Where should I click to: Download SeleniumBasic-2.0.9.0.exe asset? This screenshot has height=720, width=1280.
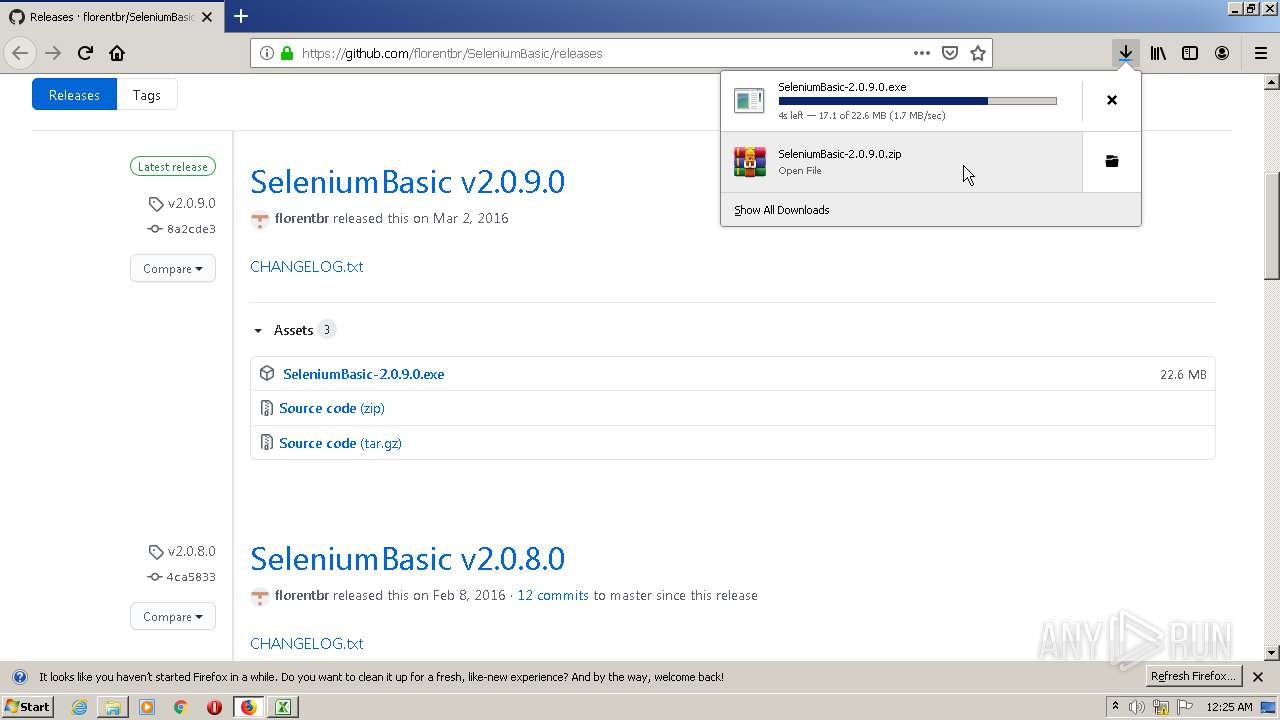(363, 374)
